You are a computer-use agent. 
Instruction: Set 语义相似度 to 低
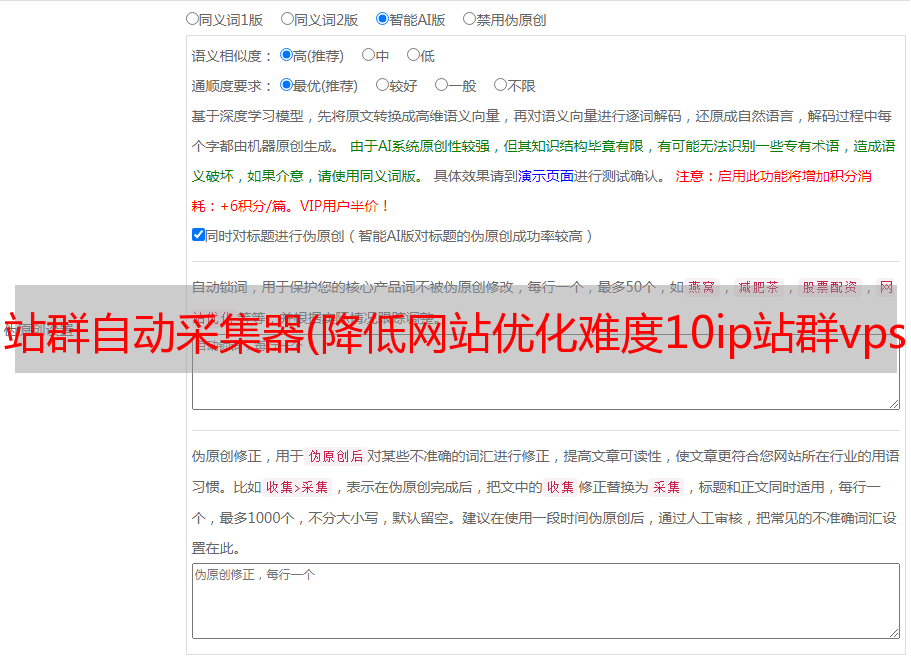click(x=413, y=55)
